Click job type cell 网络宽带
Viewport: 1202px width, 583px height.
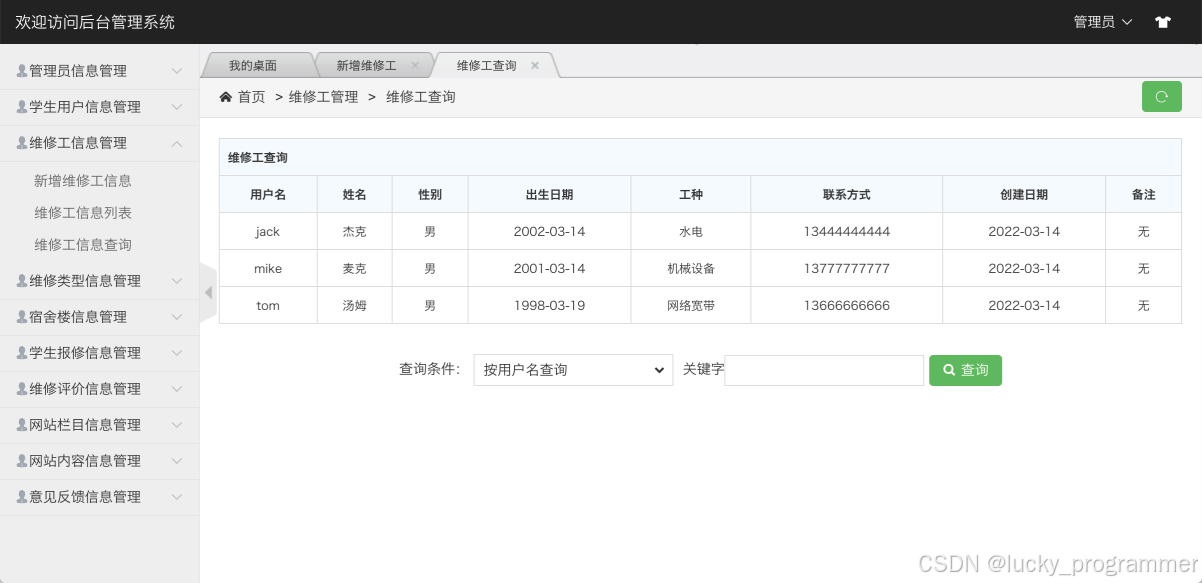(691, 306)
